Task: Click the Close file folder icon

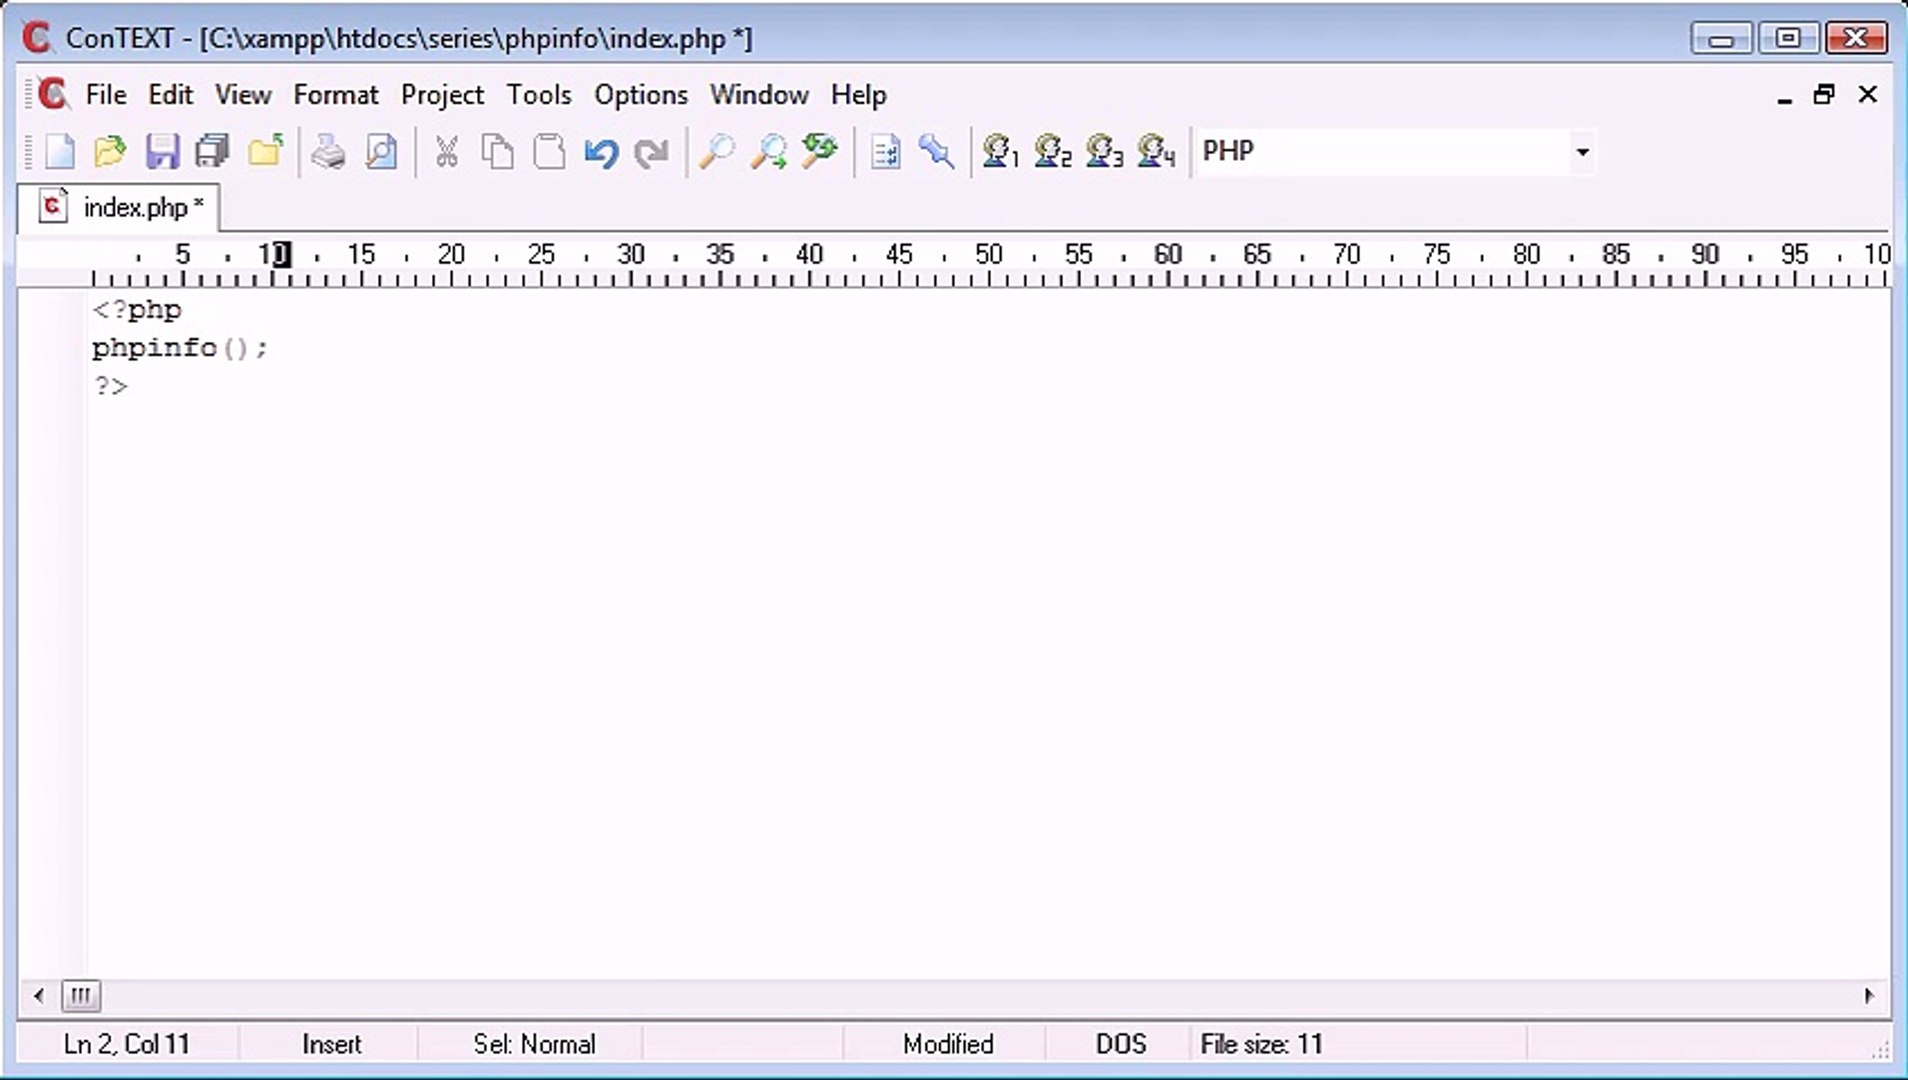Action: click(x=266, y=152)
